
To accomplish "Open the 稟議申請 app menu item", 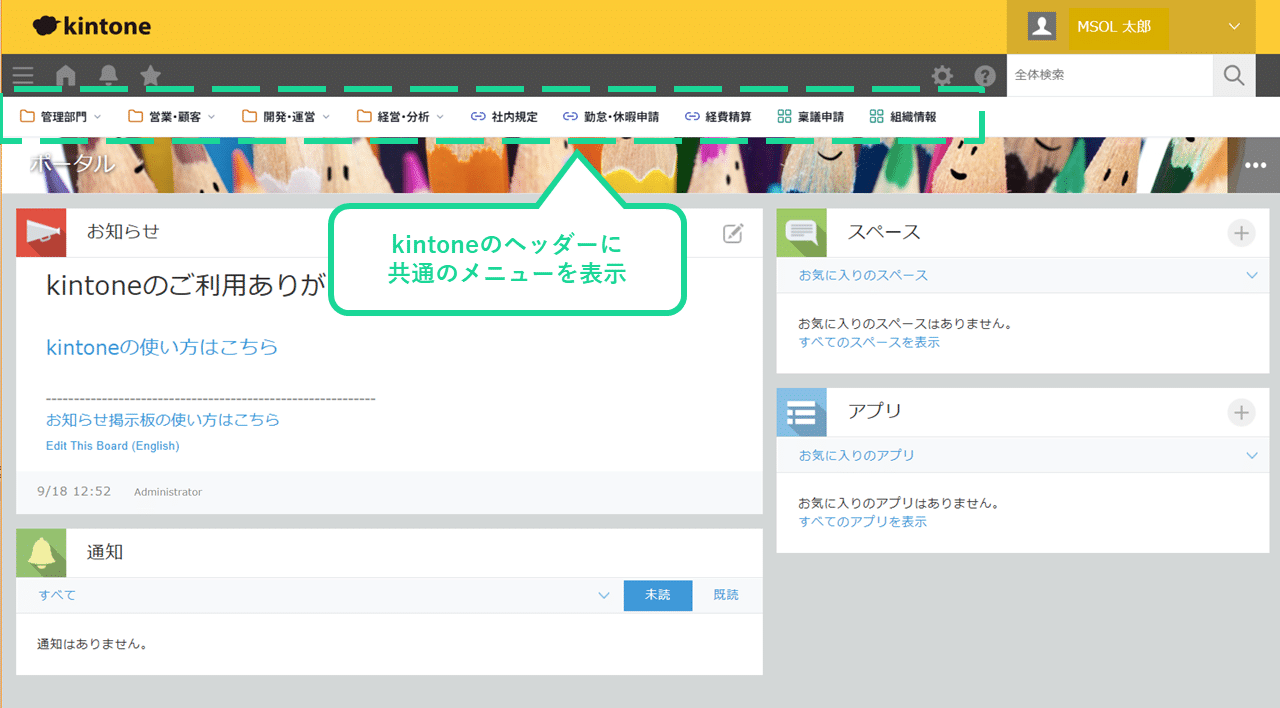I will (x=811, y=117).
